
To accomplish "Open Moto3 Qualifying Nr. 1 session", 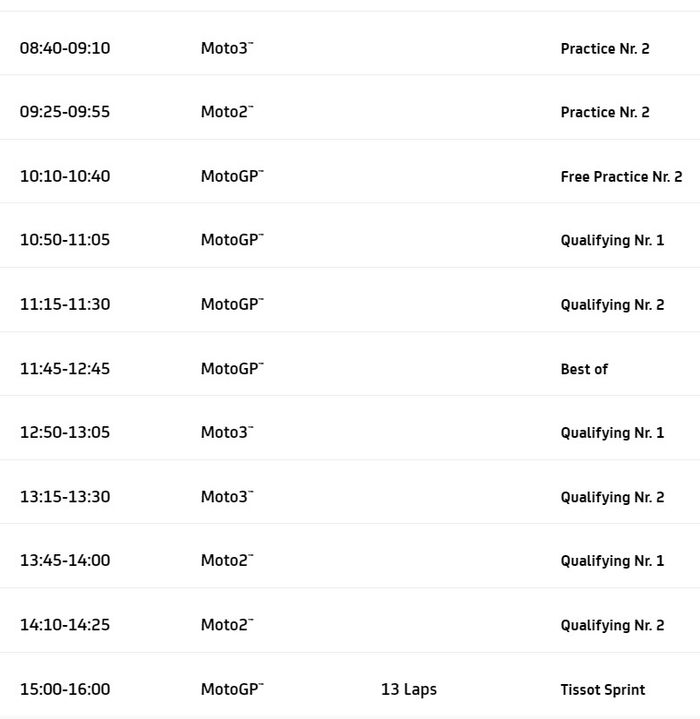I will click(x=612, y=433).
